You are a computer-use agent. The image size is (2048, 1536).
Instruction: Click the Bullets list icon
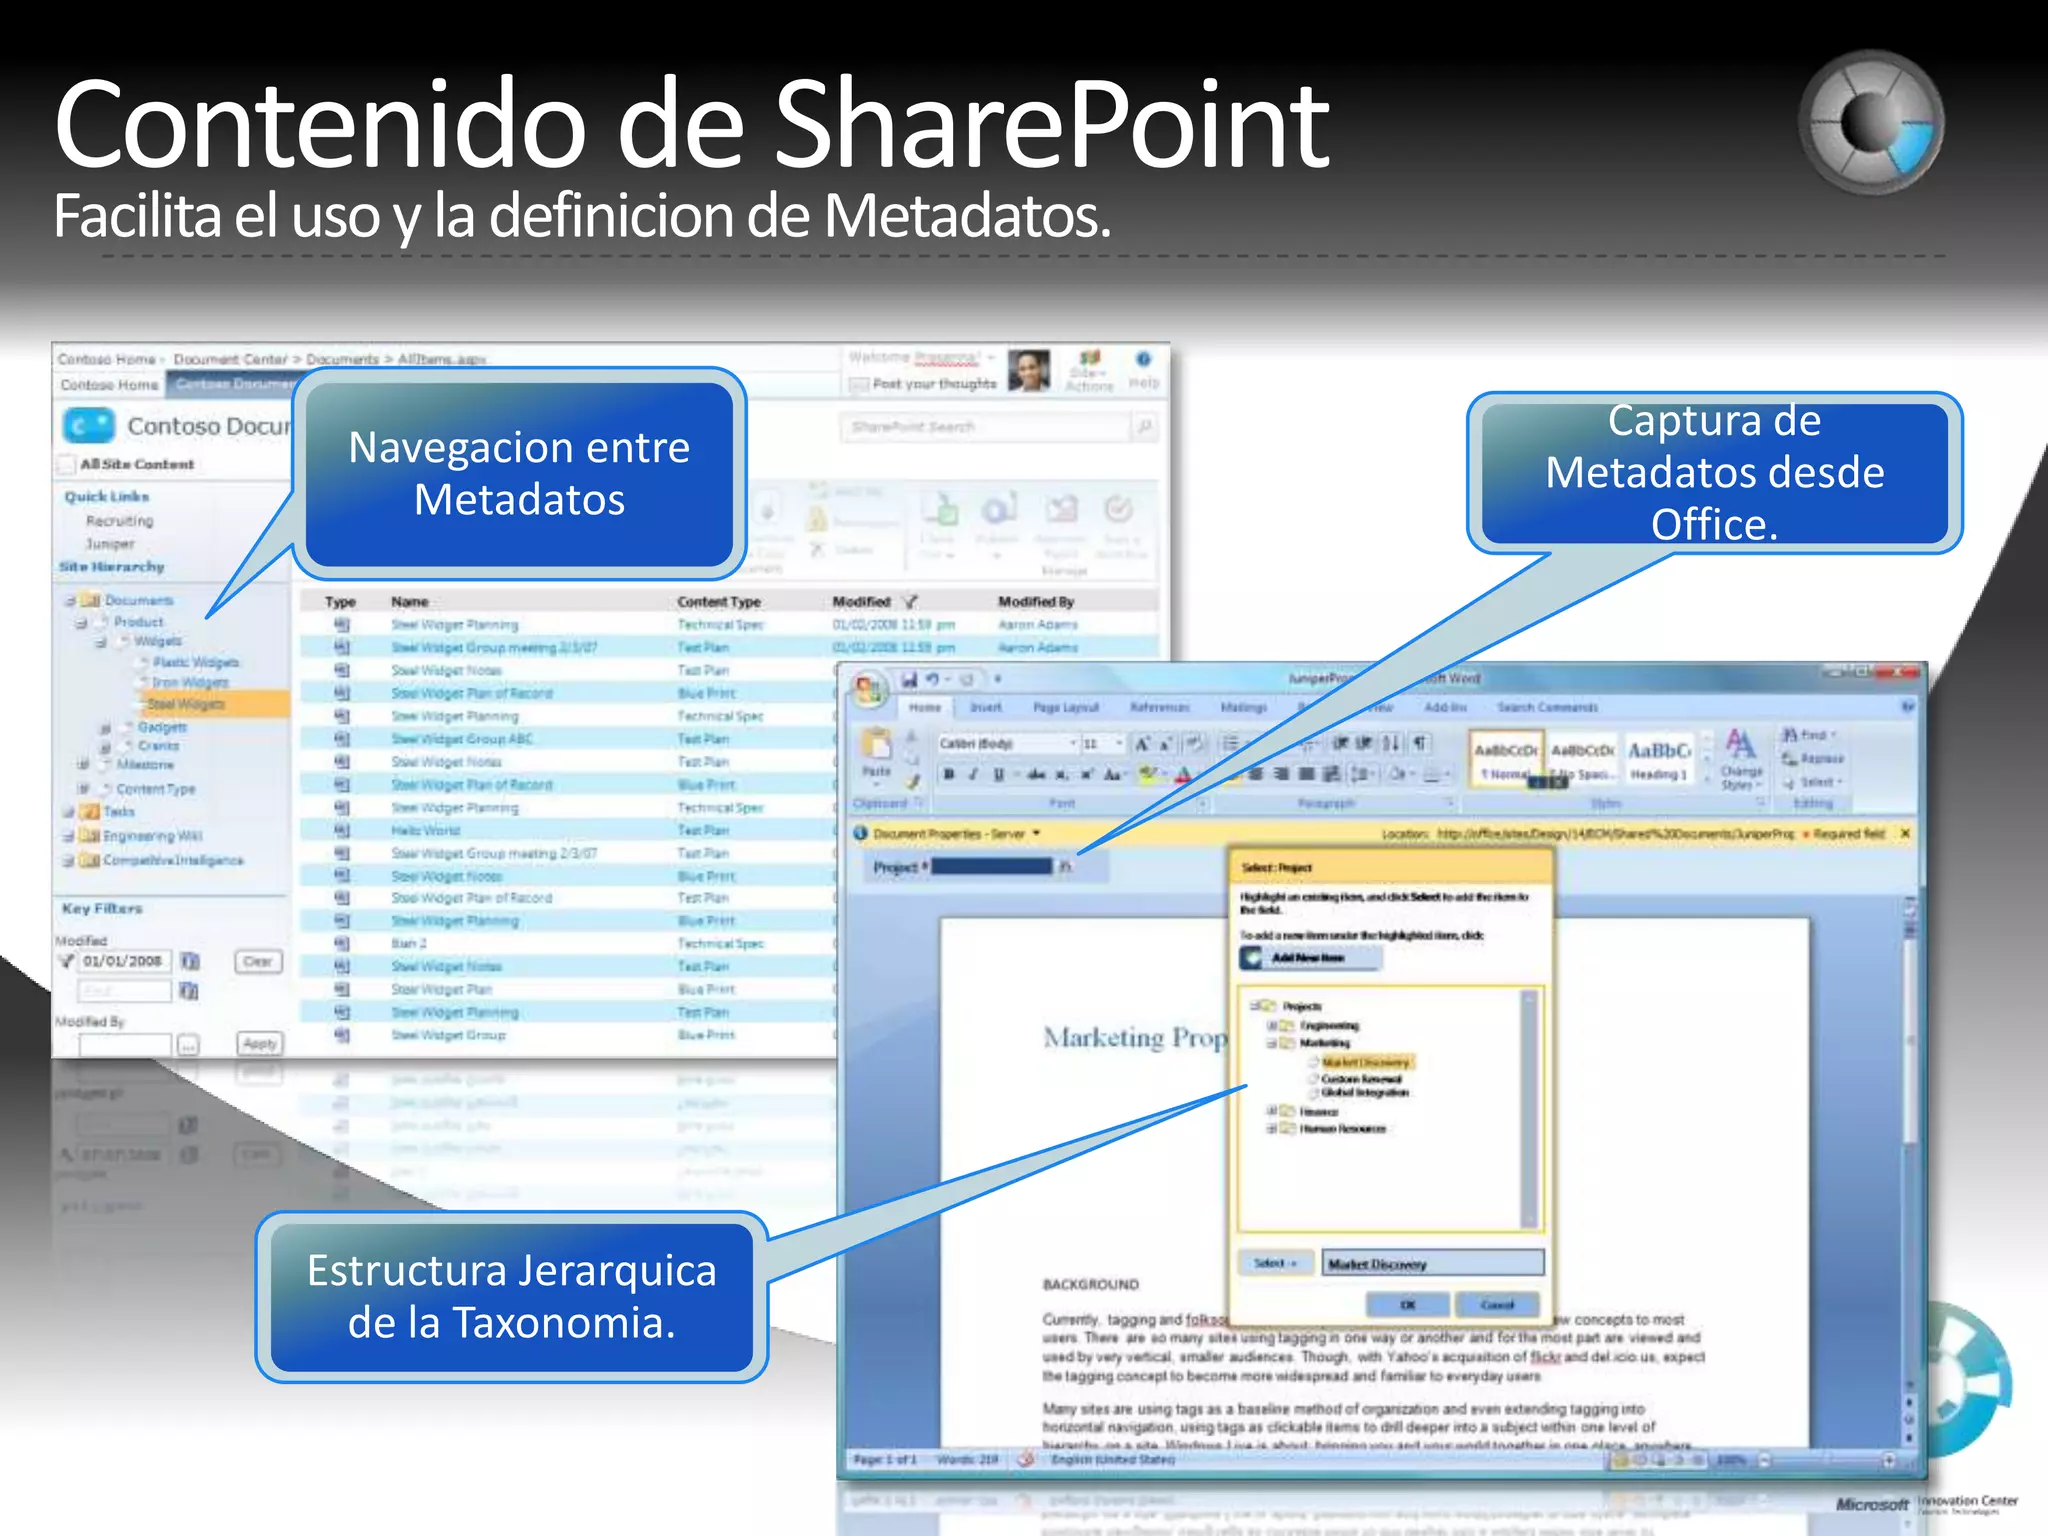(x=1231, y=742)
